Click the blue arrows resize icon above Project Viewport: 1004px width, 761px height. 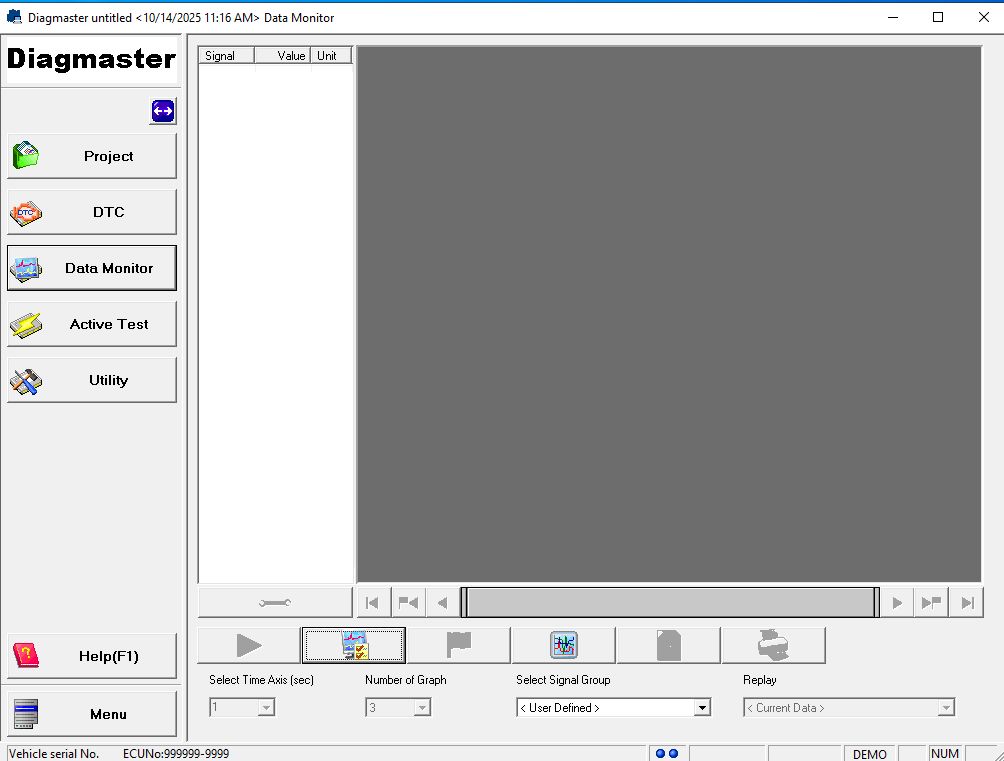[x=162, y=111]
